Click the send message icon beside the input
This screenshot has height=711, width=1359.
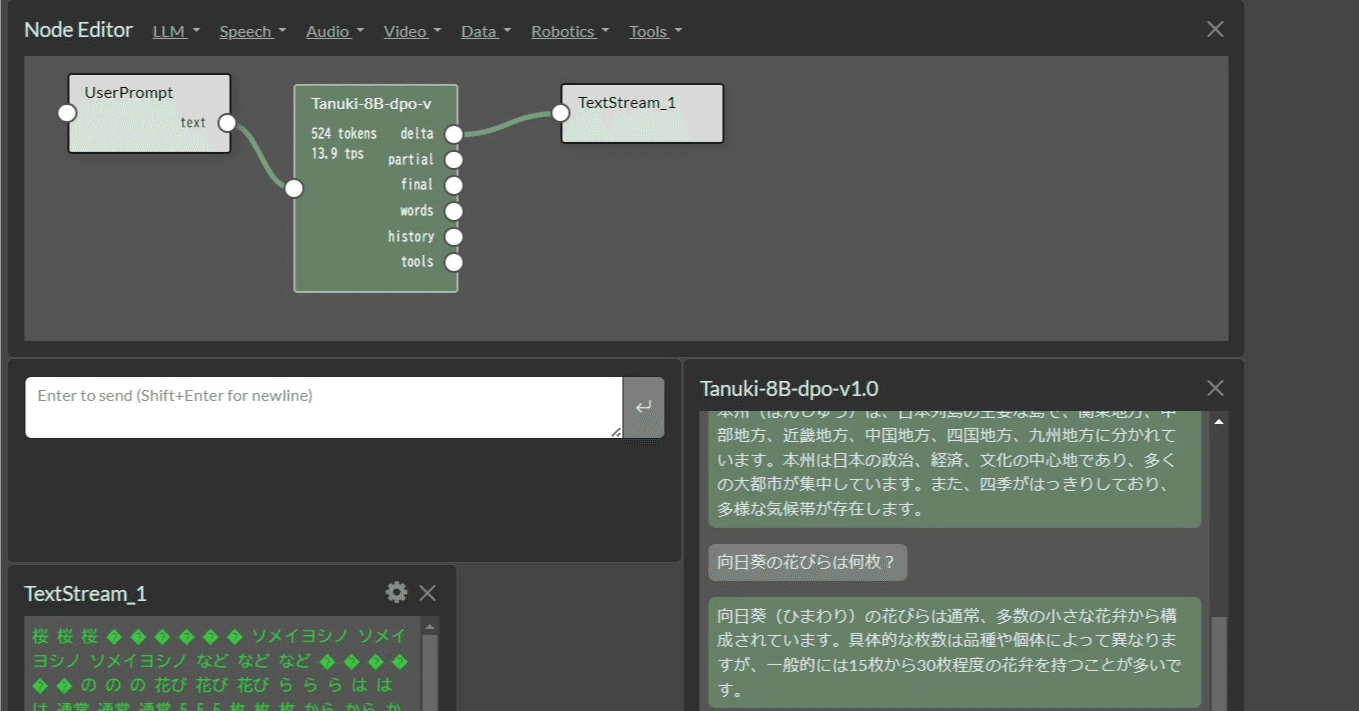(646, 407)
